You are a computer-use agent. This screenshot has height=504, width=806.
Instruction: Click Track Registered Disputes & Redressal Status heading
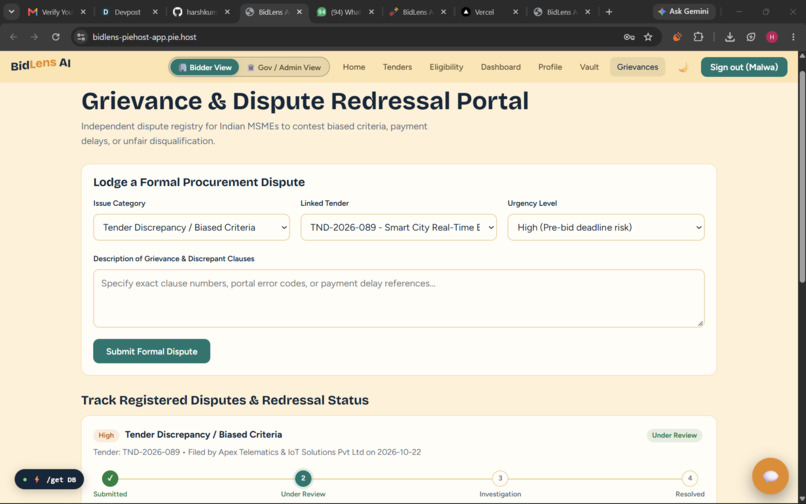coord(225,400)
